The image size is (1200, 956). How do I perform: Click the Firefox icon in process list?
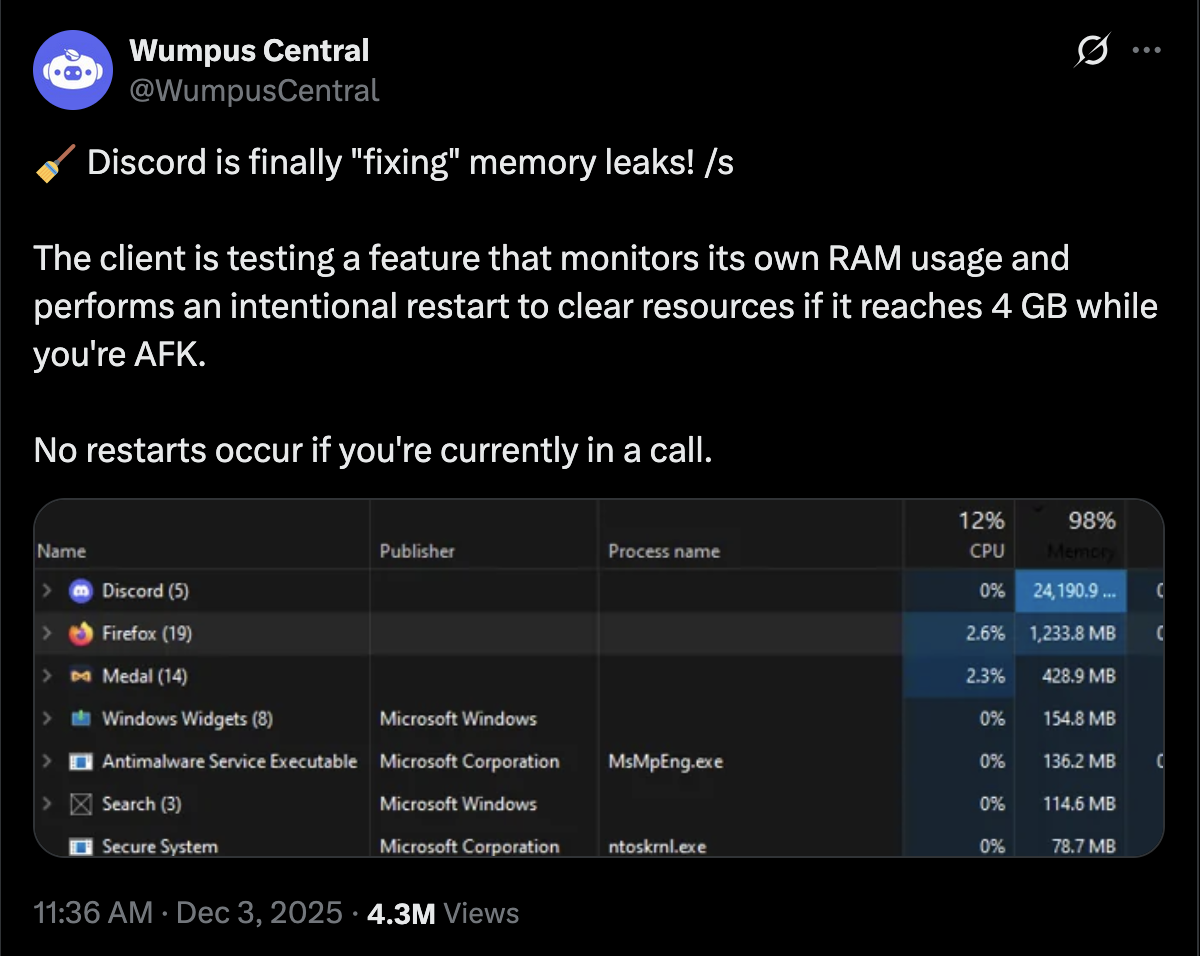click(x=81, y=634)
